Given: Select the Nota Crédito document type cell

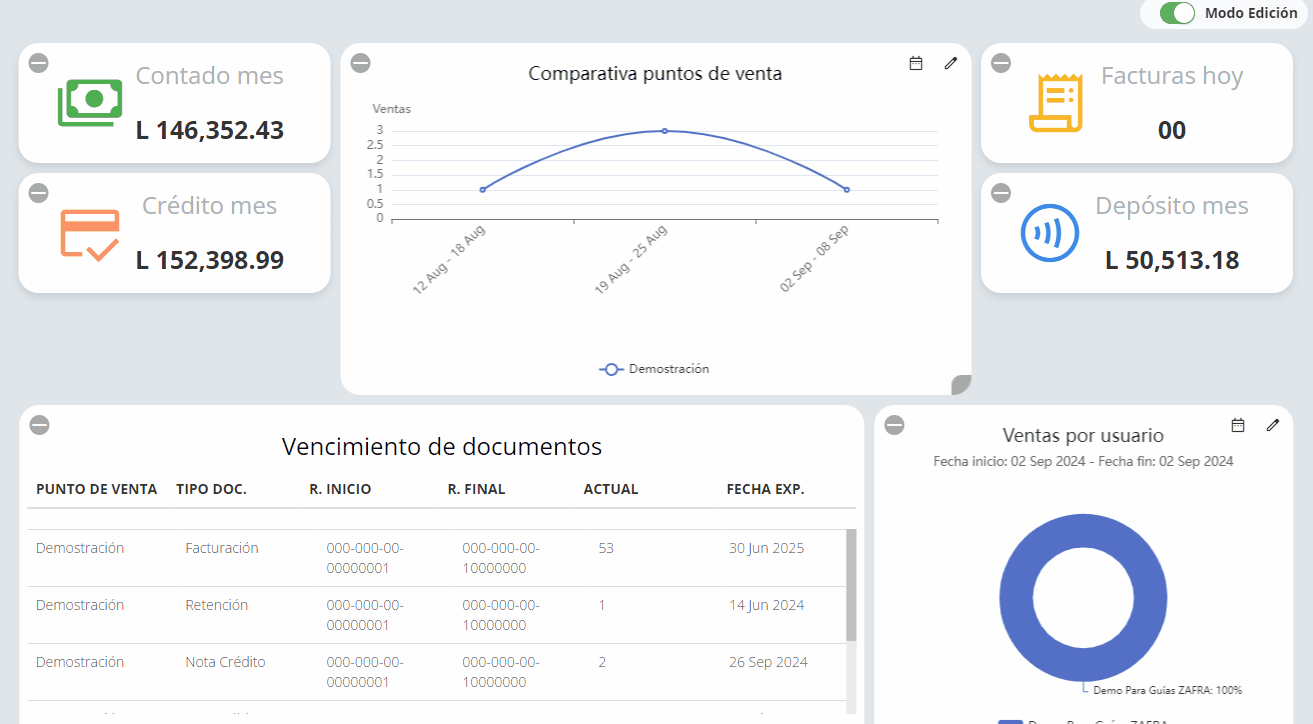Looking at the screenshot, I should (x=225, y=662).
